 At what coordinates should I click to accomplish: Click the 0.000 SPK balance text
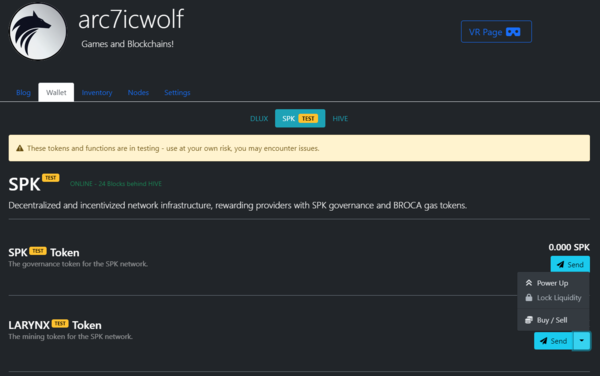pyautogui.click(x=569, y=247)
